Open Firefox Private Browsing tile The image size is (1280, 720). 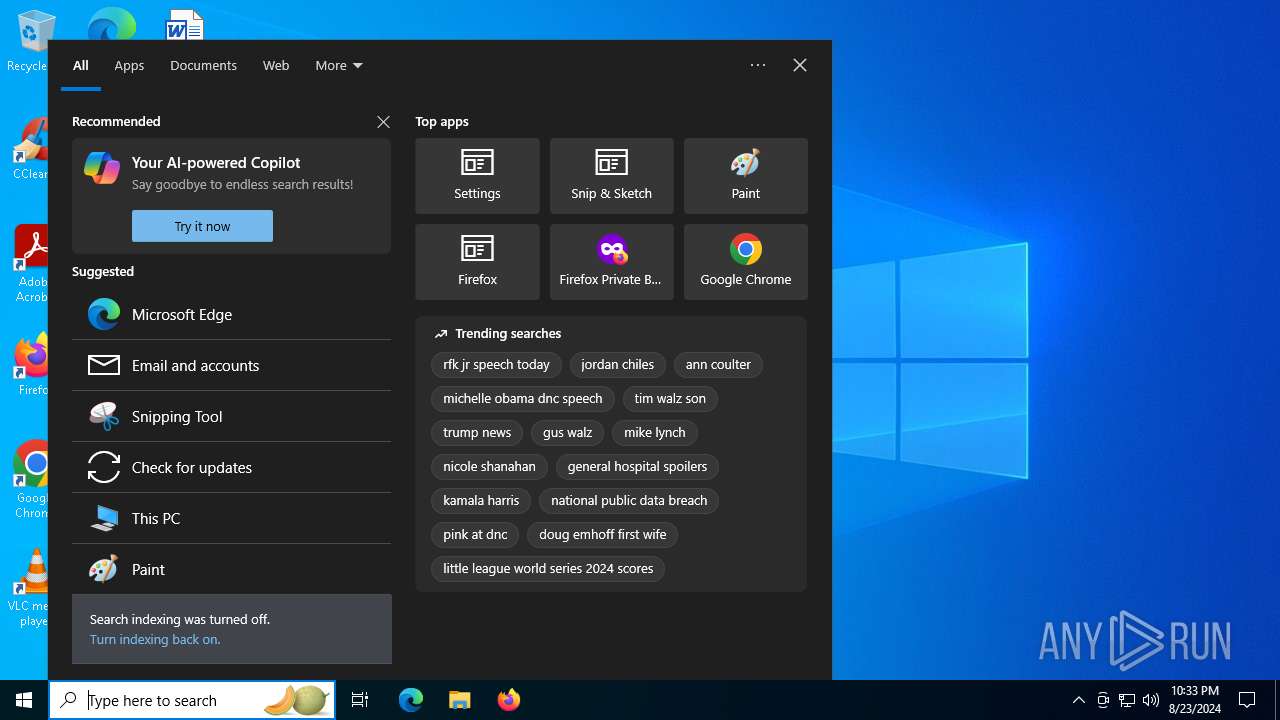[611, 262]
